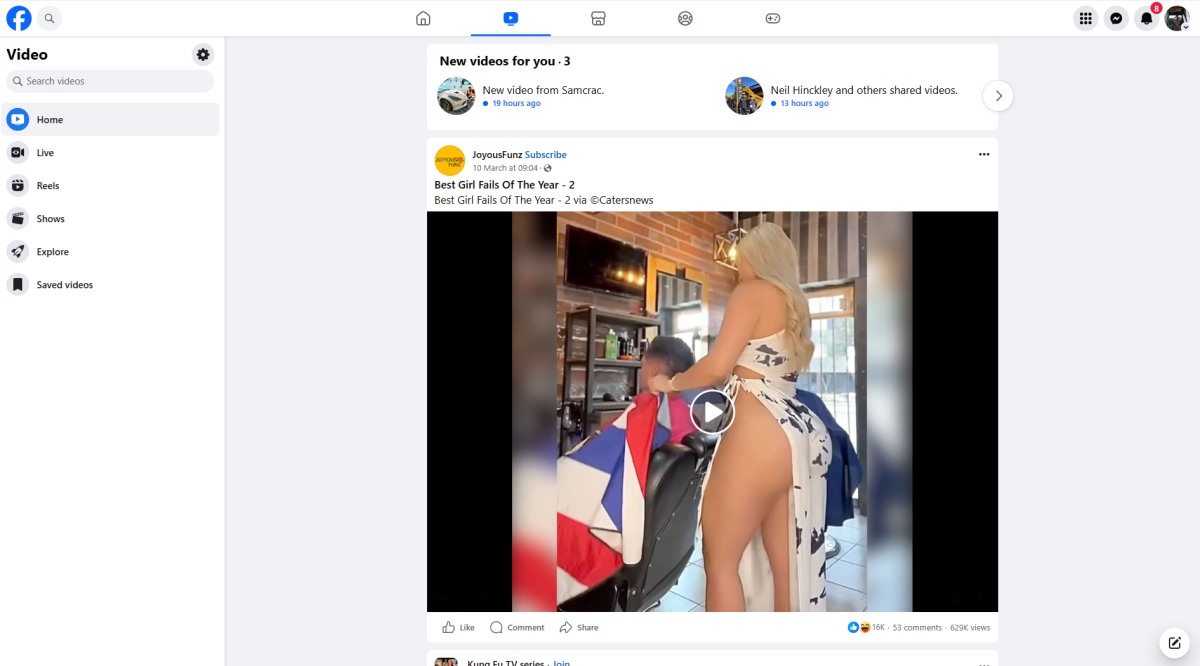Open the 53 comments link
The width and height of the screenshot is (1200, 666).
tap(917, 628)
